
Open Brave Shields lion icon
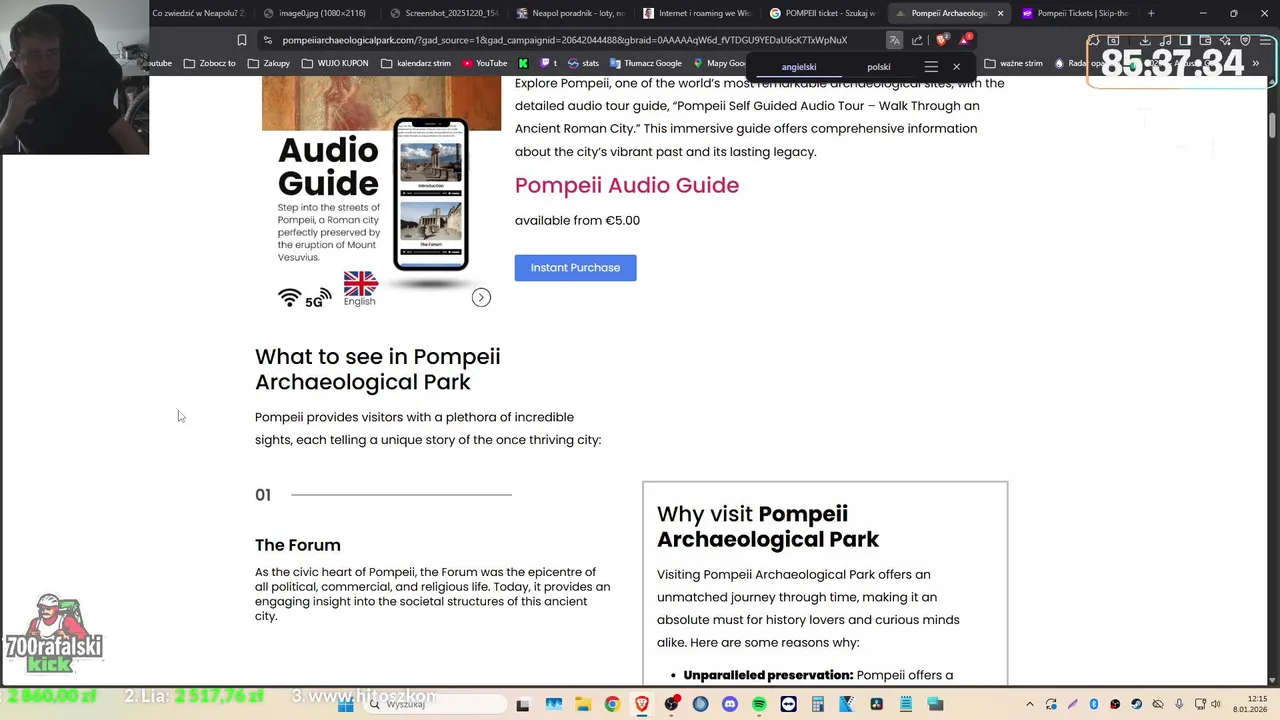pyautogui.click(x=941, y=40)
